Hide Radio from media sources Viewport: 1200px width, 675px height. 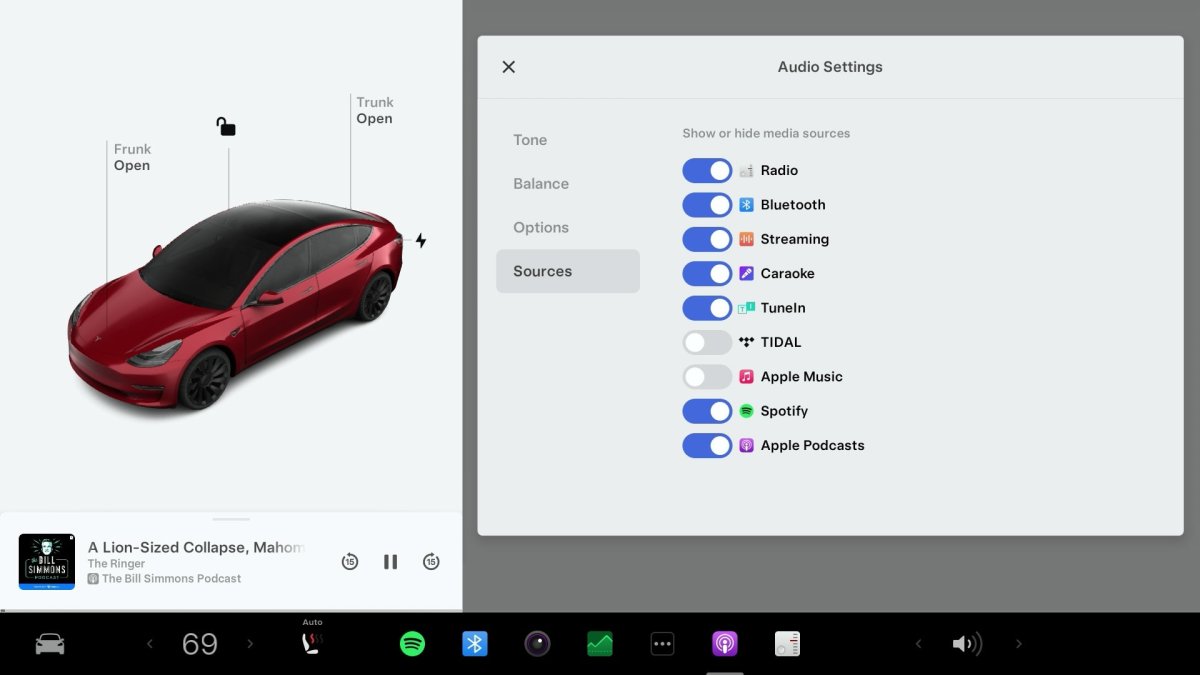707,171
